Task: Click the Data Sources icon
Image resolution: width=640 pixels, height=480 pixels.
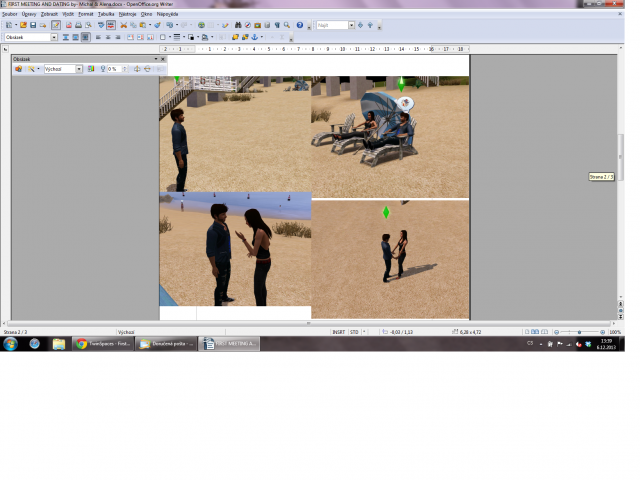Action: (267, 25)
